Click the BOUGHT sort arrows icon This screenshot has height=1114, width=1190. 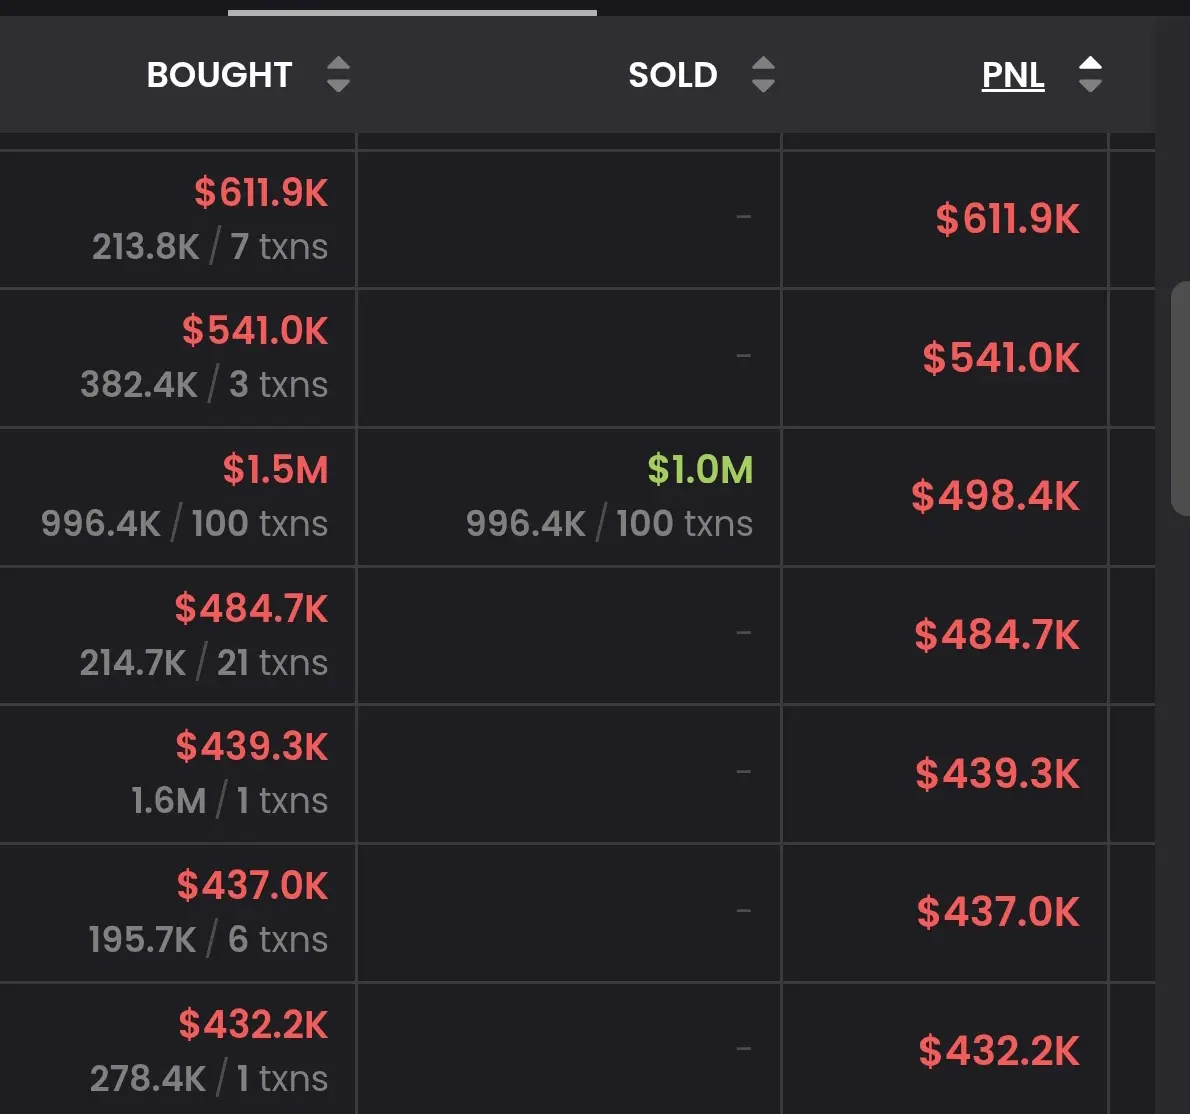click(x=338, y=74)
